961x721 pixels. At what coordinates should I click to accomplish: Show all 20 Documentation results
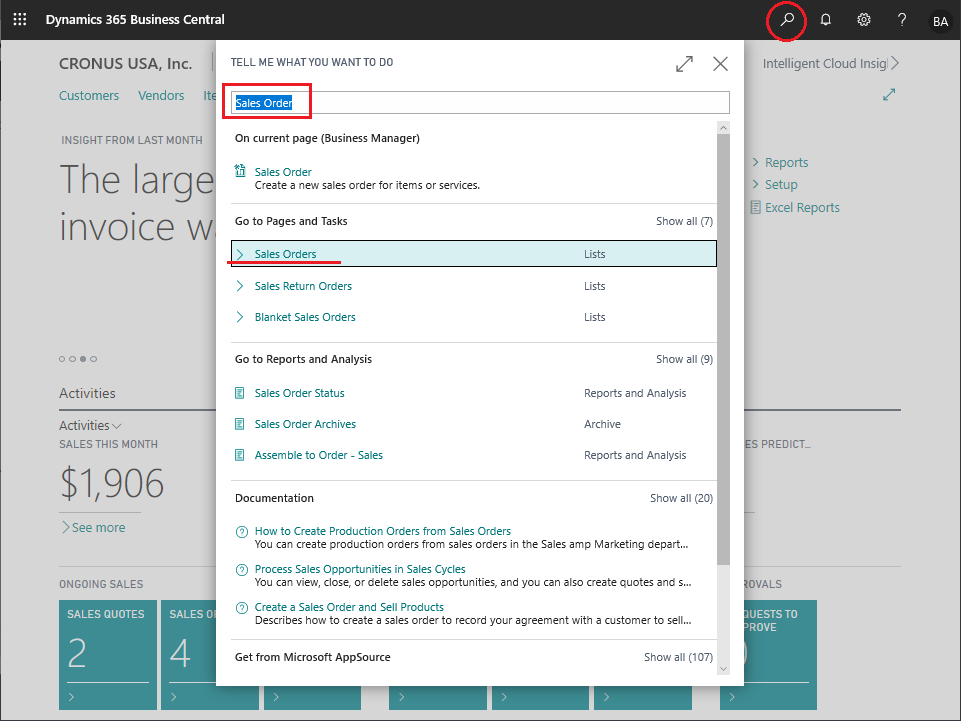(682, 498)
